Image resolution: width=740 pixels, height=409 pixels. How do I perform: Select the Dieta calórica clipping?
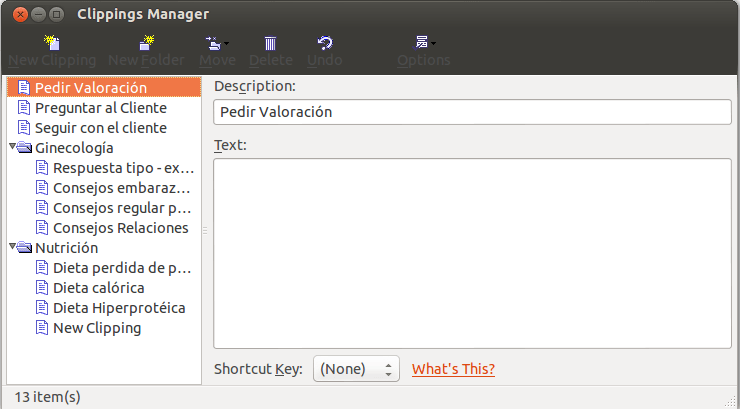click(98, 288)
